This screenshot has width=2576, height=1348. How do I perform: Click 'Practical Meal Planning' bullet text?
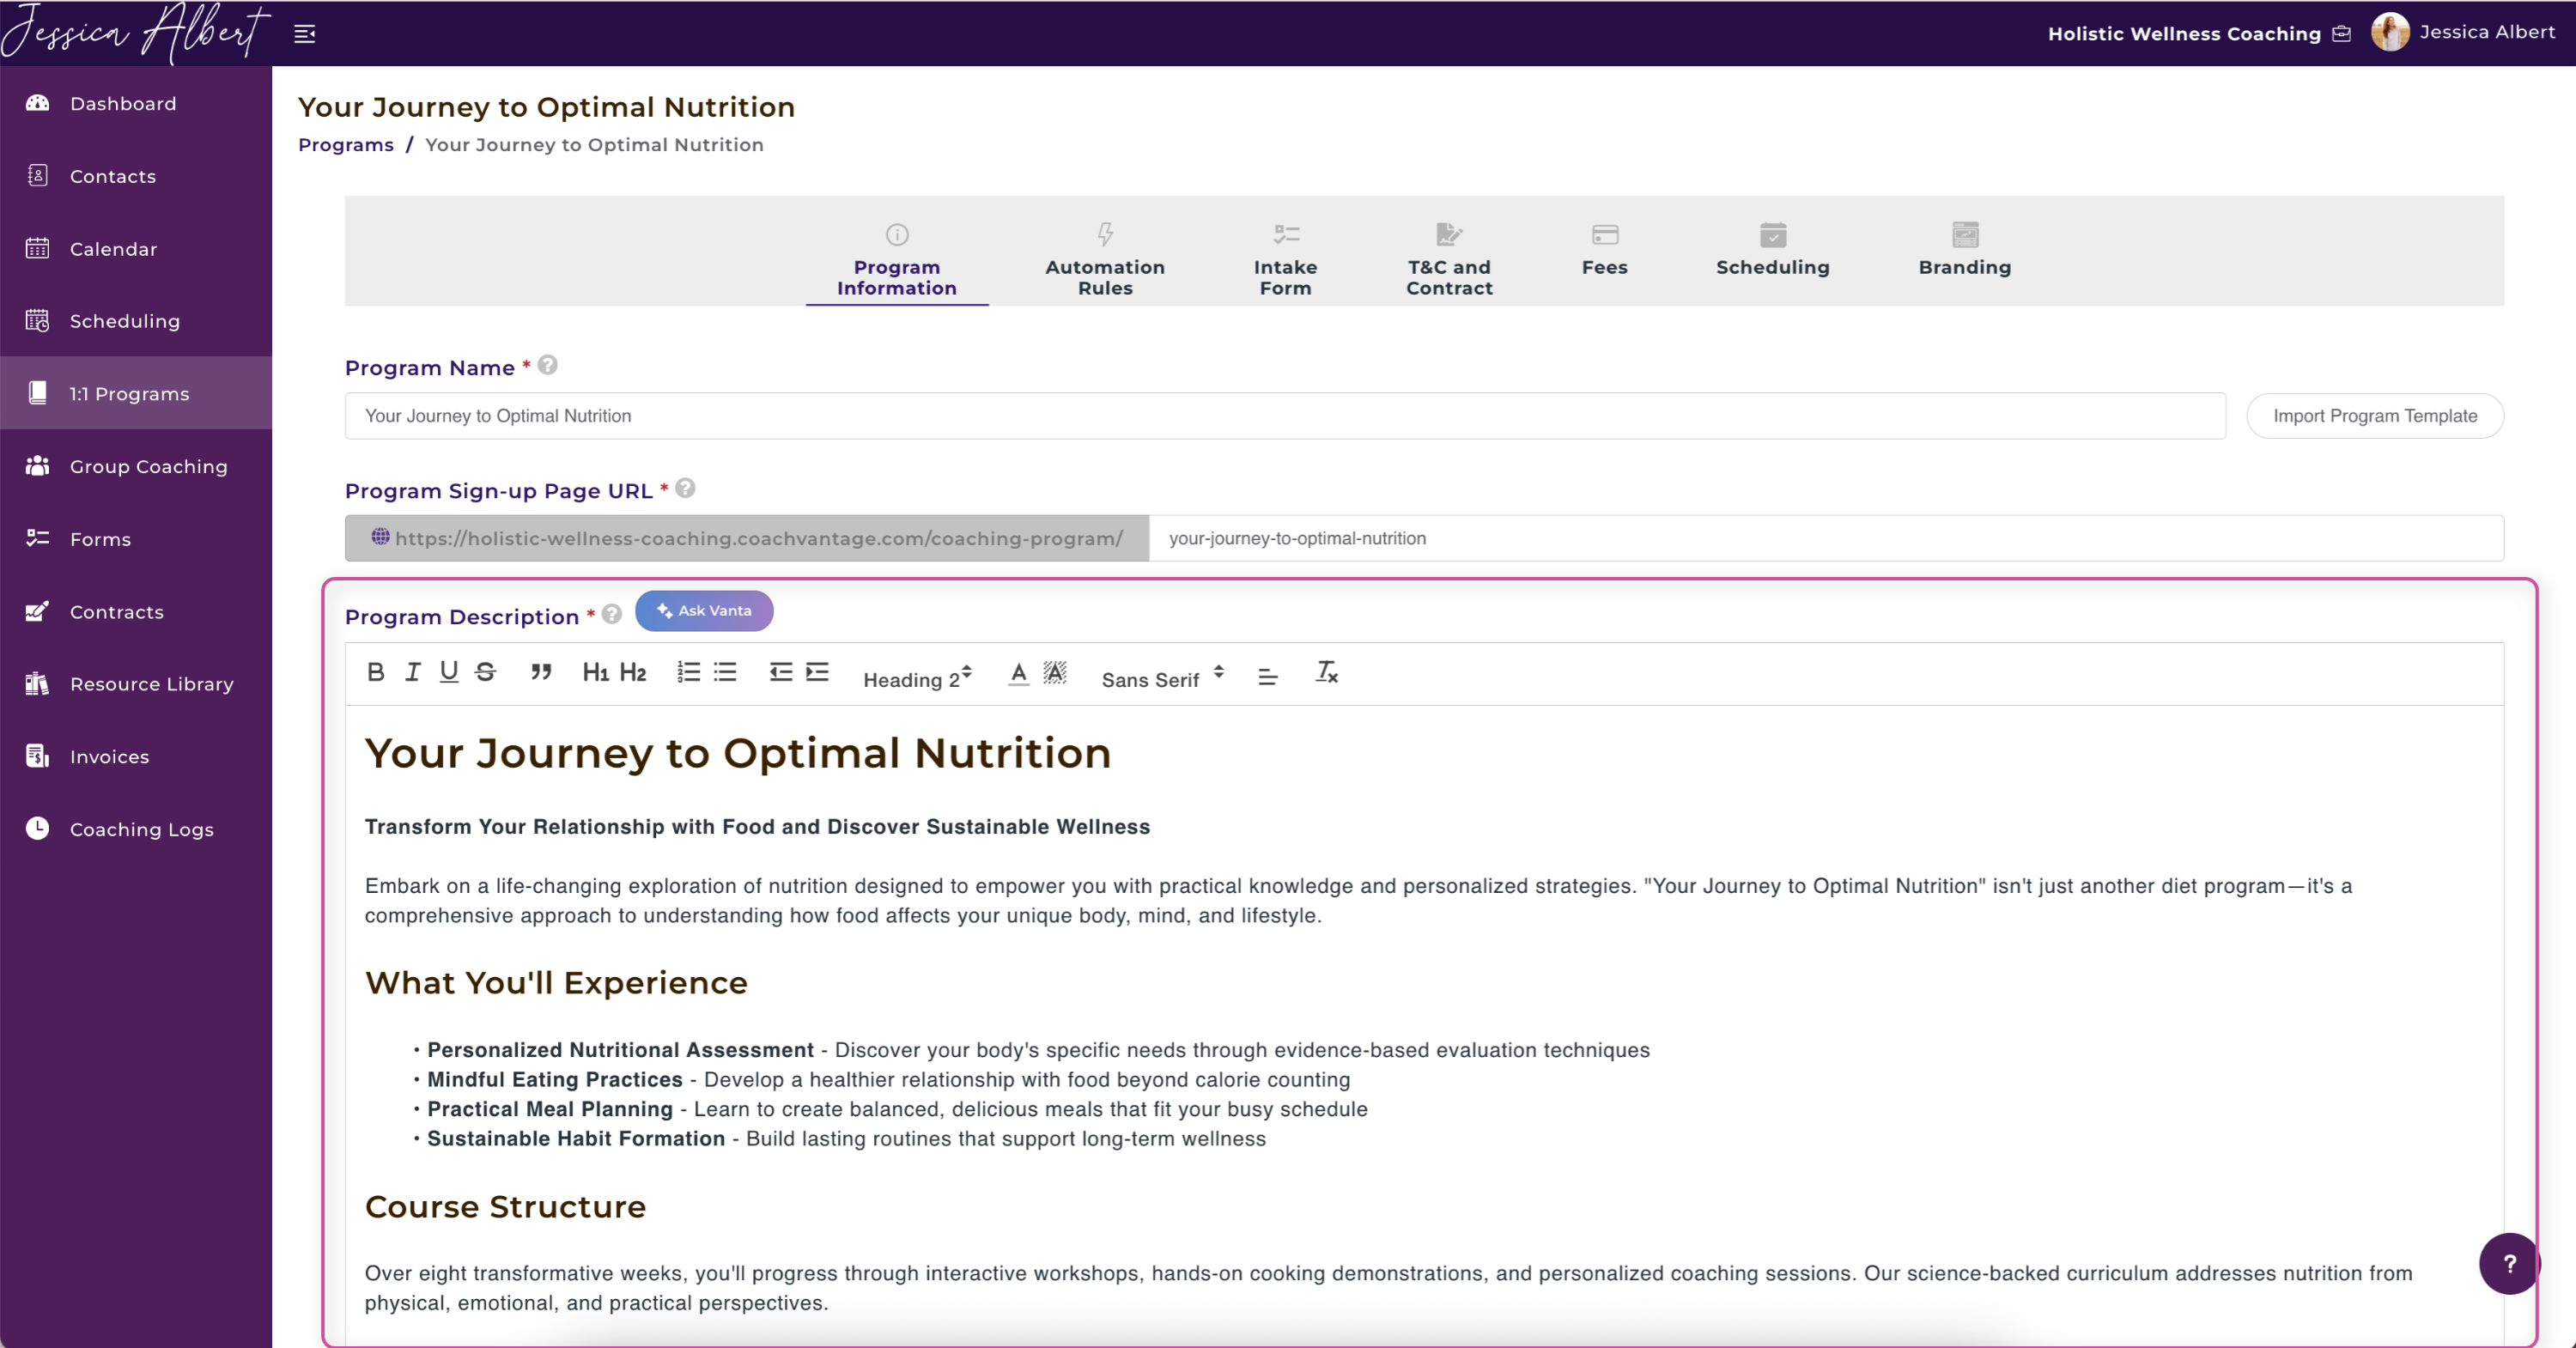[550, 1109]
